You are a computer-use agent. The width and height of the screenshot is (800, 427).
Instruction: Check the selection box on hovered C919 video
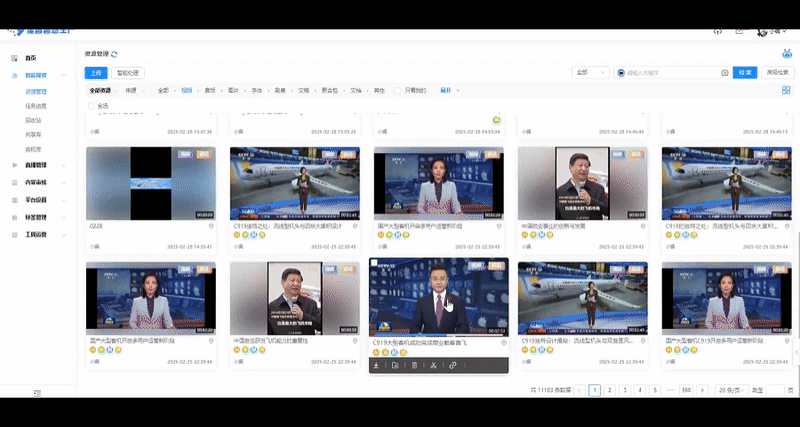tap(374, 264)
